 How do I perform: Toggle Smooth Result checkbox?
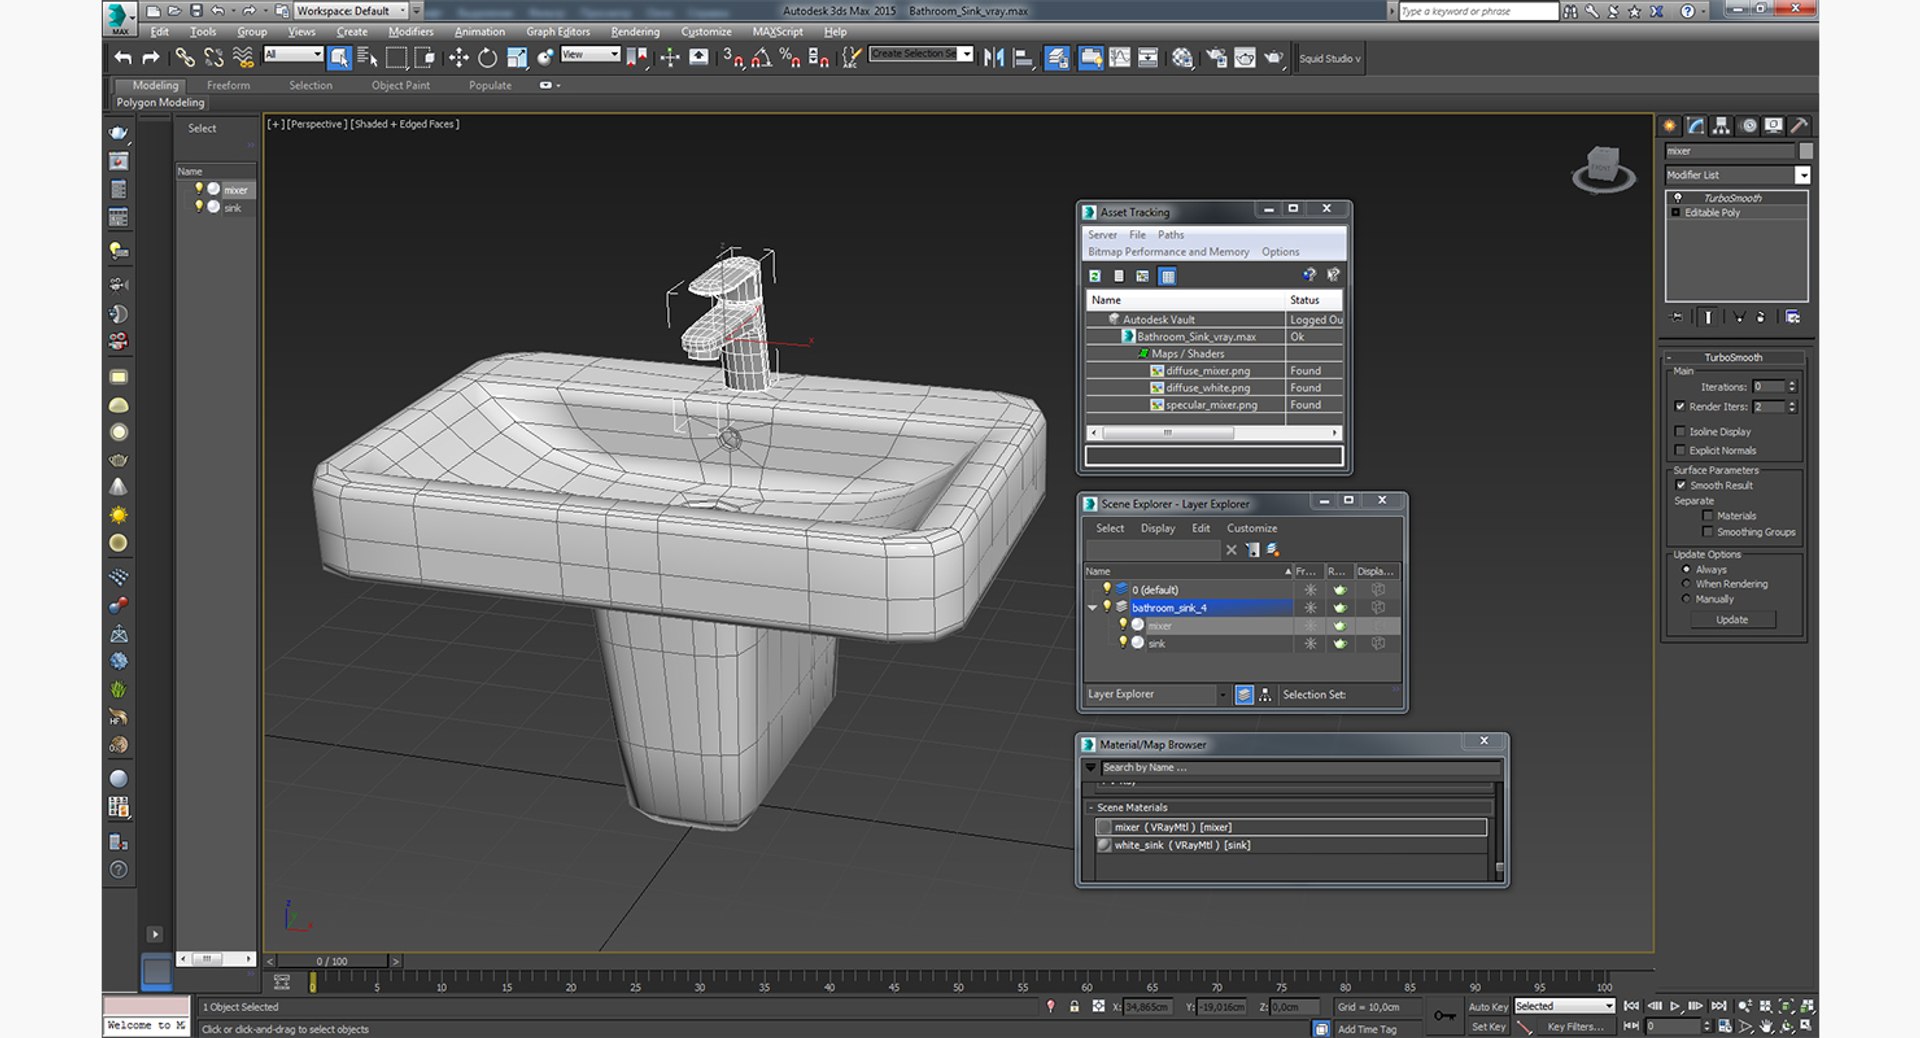(x=1680, y=485)
